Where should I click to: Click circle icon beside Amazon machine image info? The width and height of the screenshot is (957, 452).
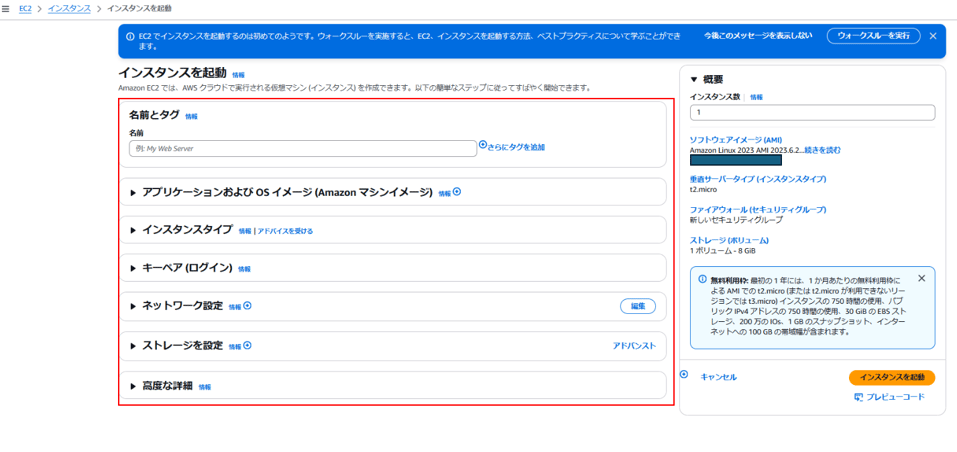(457, 192)
